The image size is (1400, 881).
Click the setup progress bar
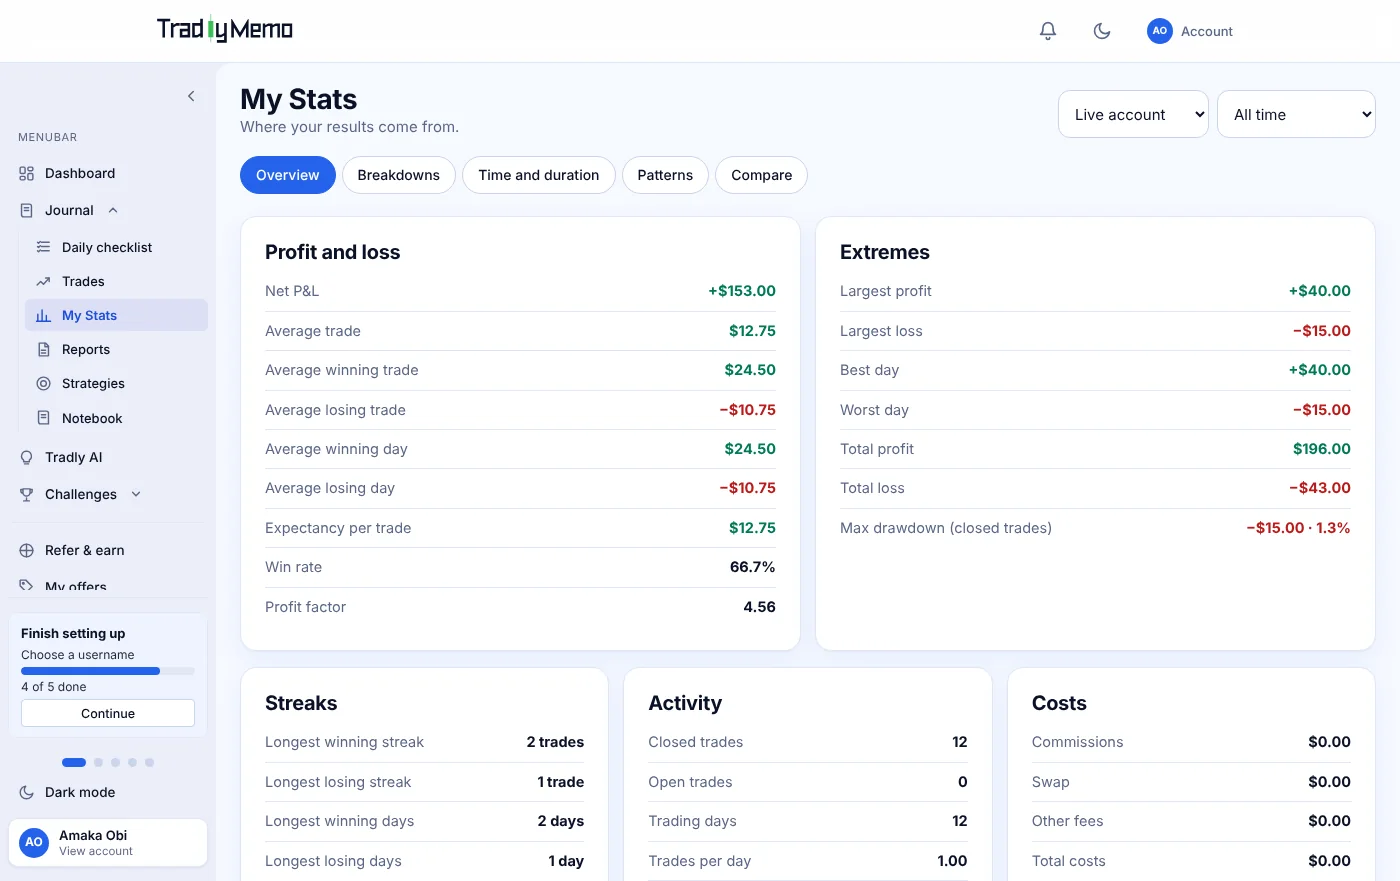(x=108, y=671)
